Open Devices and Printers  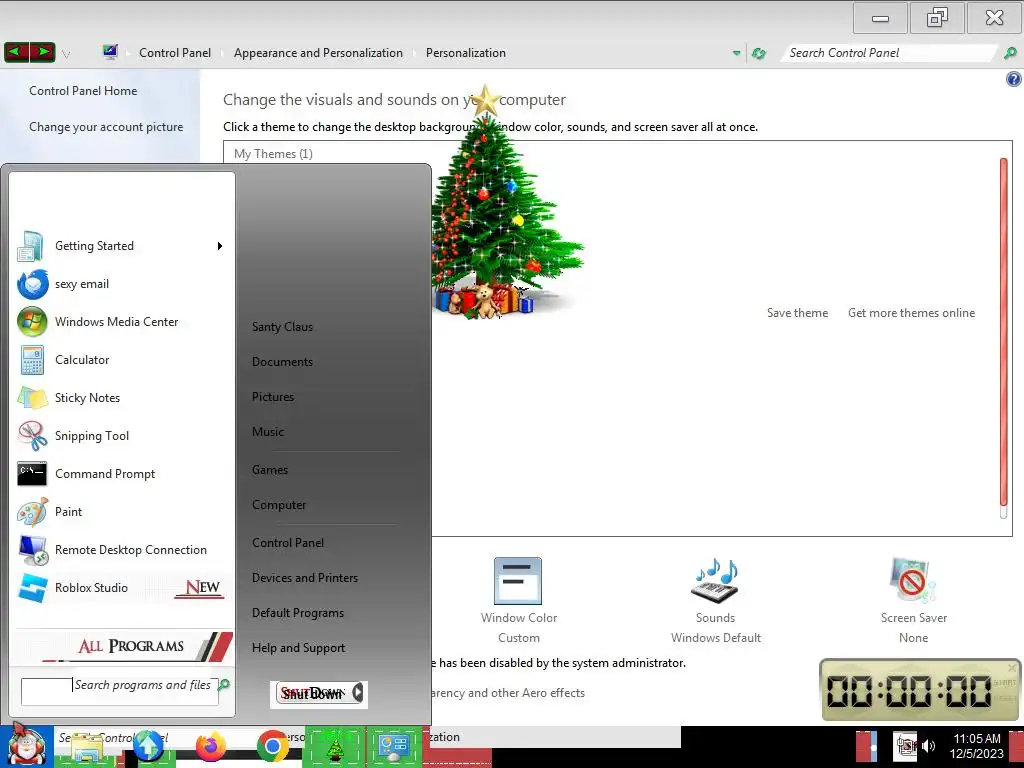pos(305,578)
